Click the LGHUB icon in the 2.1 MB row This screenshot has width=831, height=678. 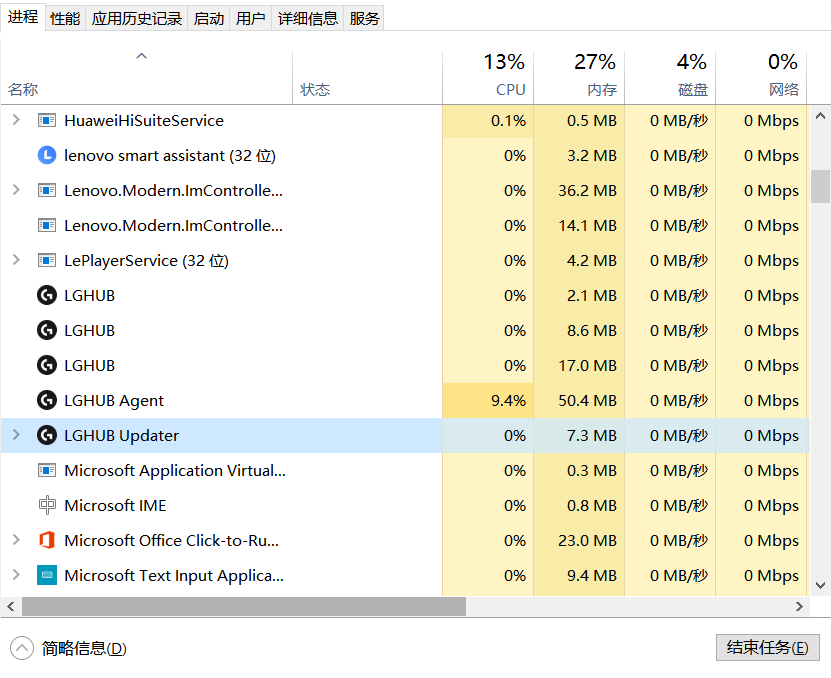[47, 296]
